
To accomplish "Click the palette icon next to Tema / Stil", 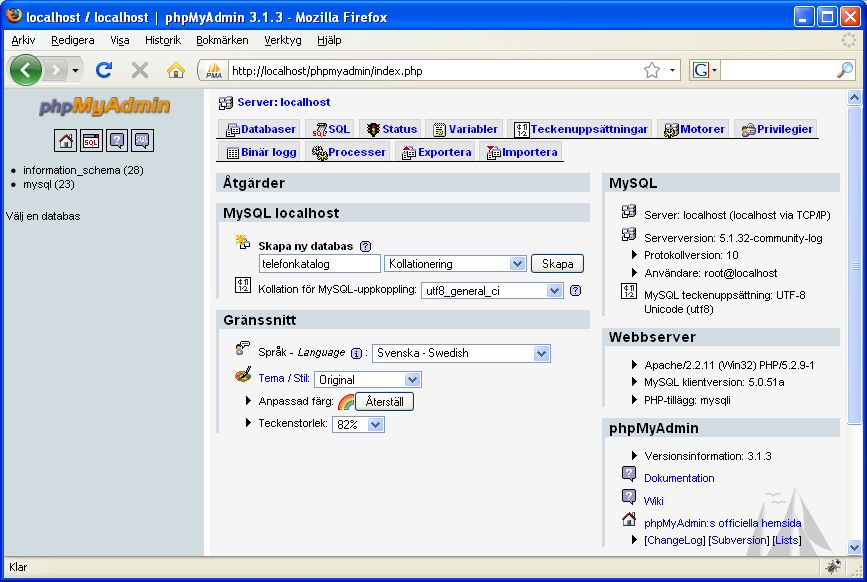I will coord(243,375).
